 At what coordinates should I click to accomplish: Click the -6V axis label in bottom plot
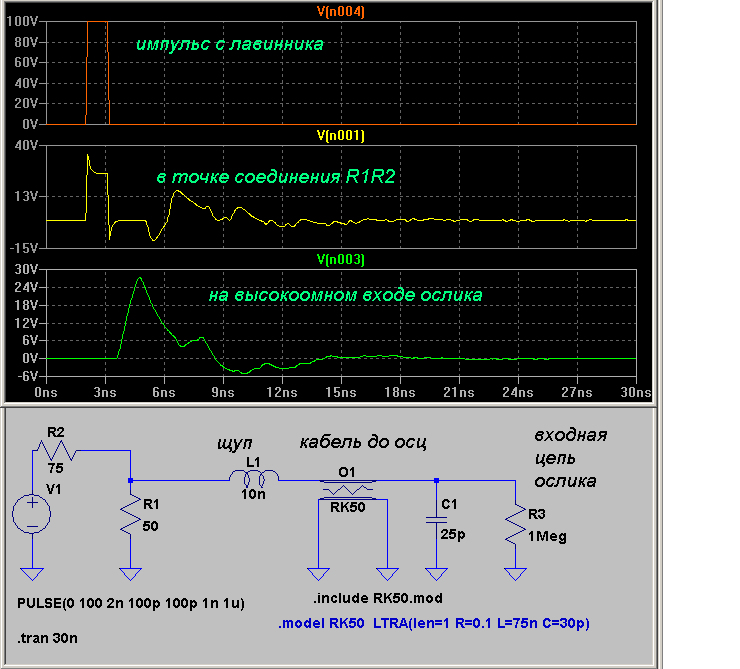[x=27, y=376]
